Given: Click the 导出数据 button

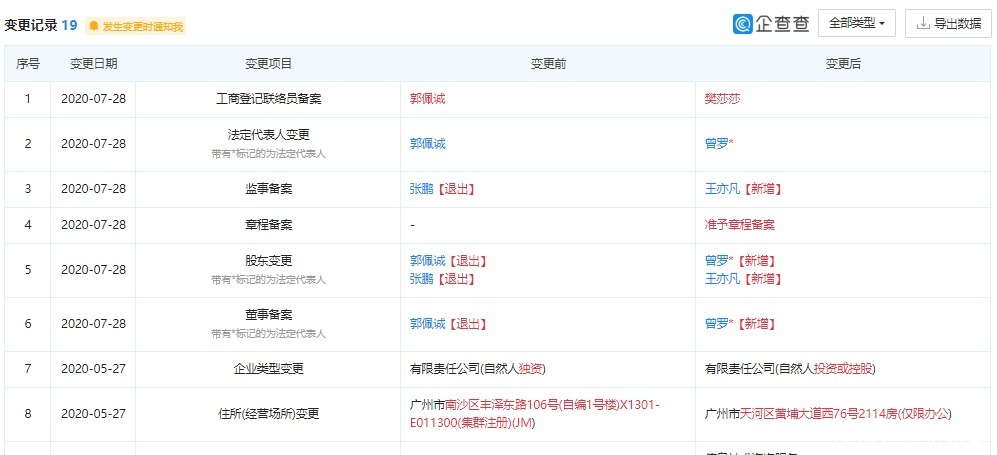Looking at the screenshot, I should (948, 24).
